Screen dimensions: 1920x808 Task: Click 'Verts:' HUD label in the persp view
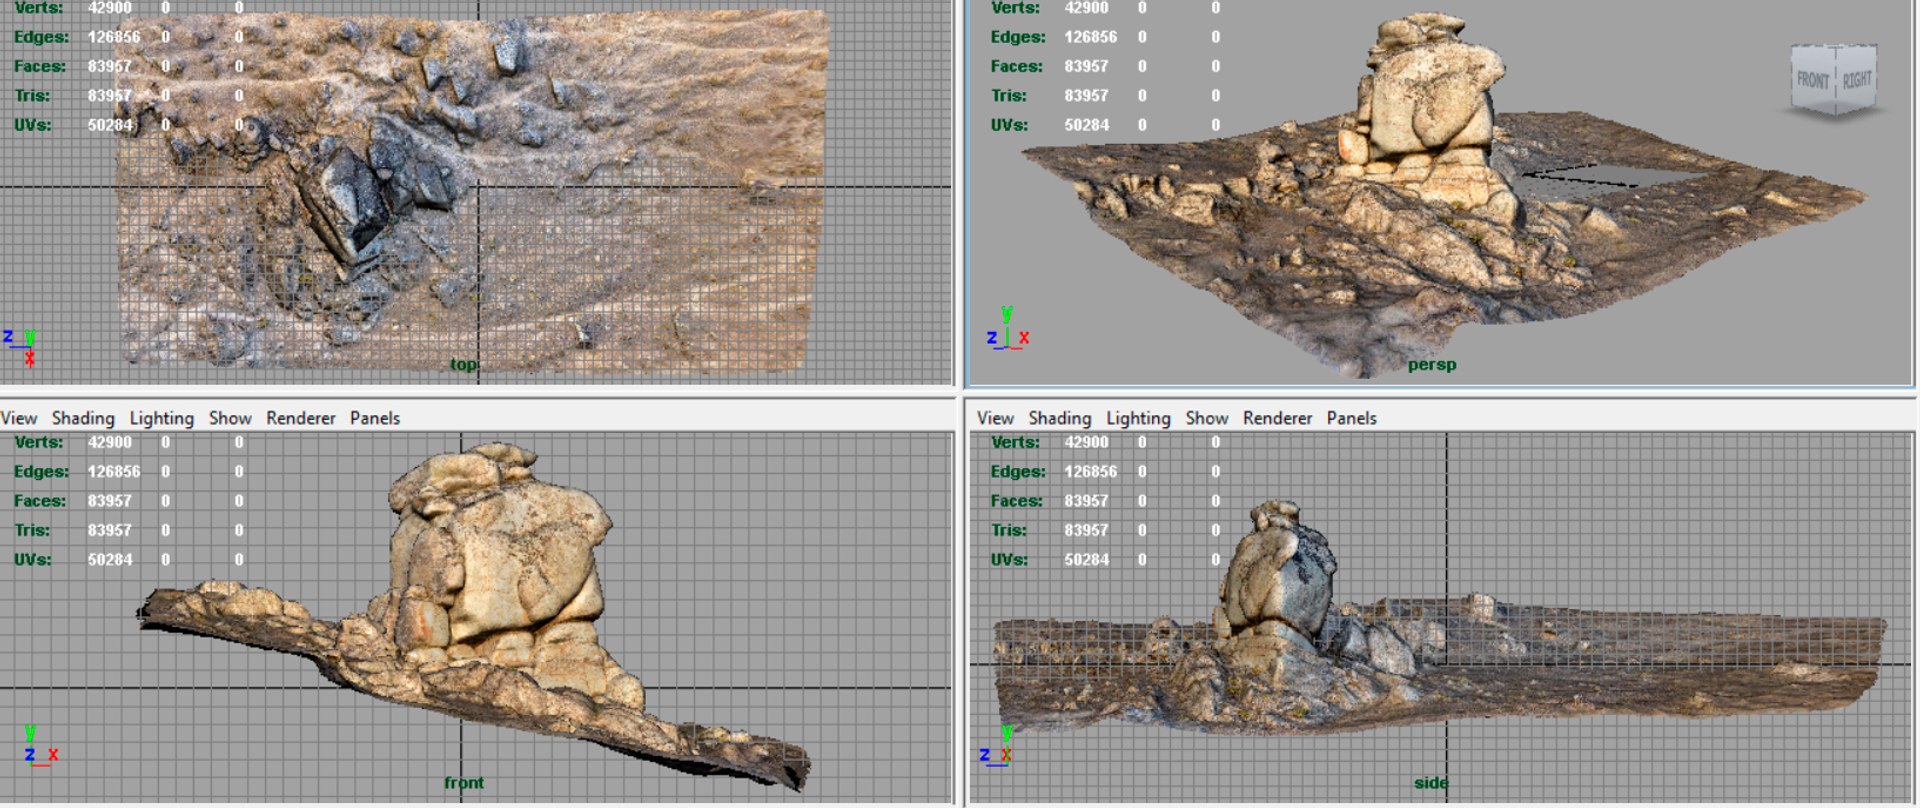click(x=1015, y=8)
